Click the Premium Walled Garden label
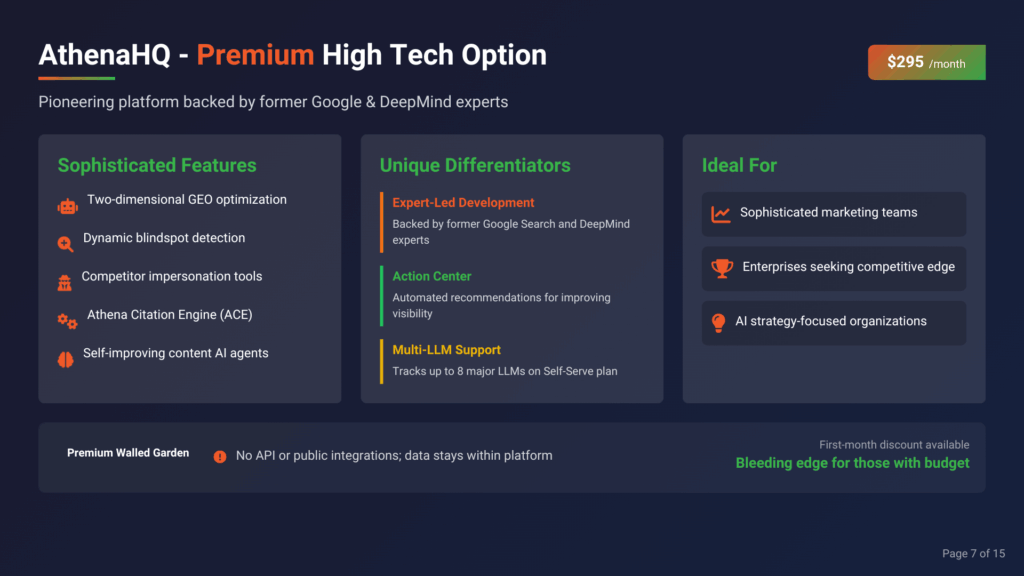This screenshot has height=576, width=1024. (x=128, y=453)
